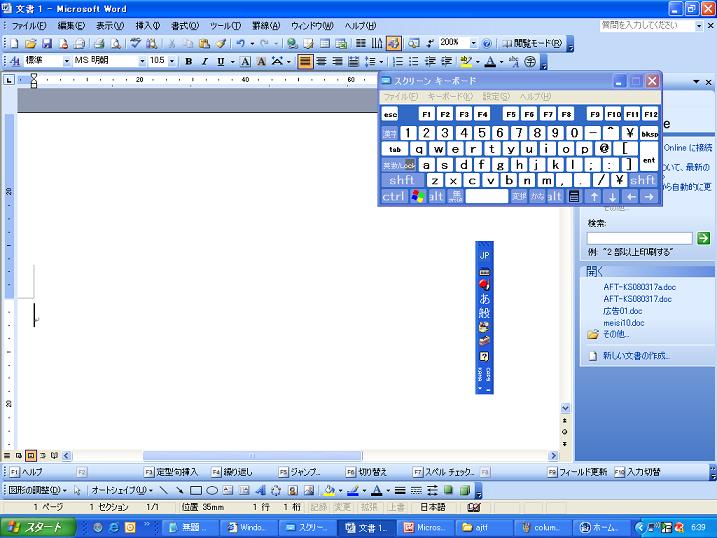Open the ファイル(F) menu in Word
The height and width of the screenshot is (538, 717).
29,26
